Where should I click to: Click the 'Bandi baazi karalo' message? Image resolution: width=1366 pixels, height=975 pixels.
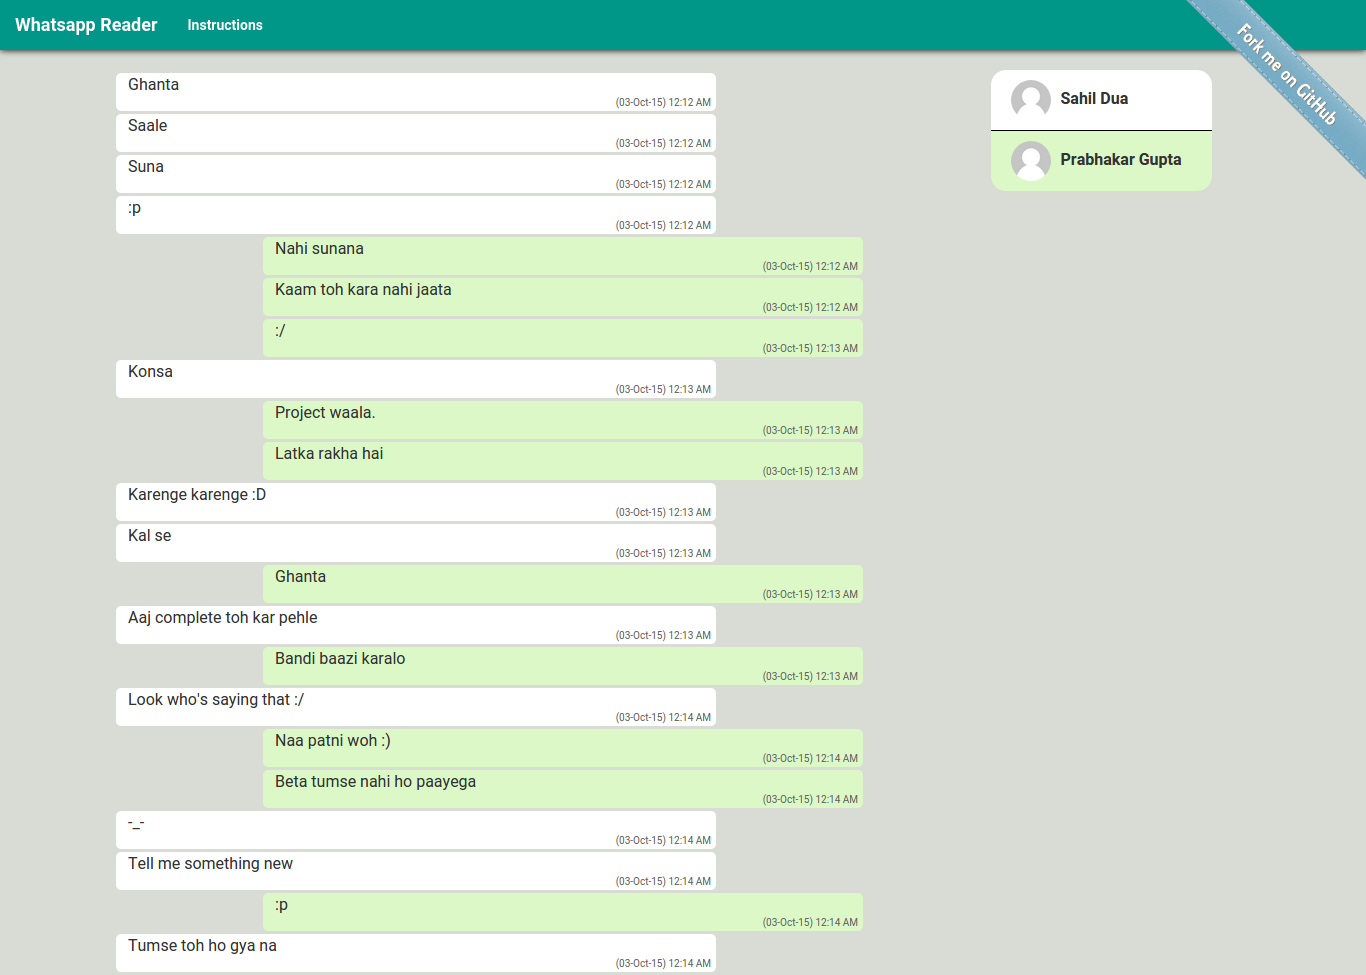(562, 666)
